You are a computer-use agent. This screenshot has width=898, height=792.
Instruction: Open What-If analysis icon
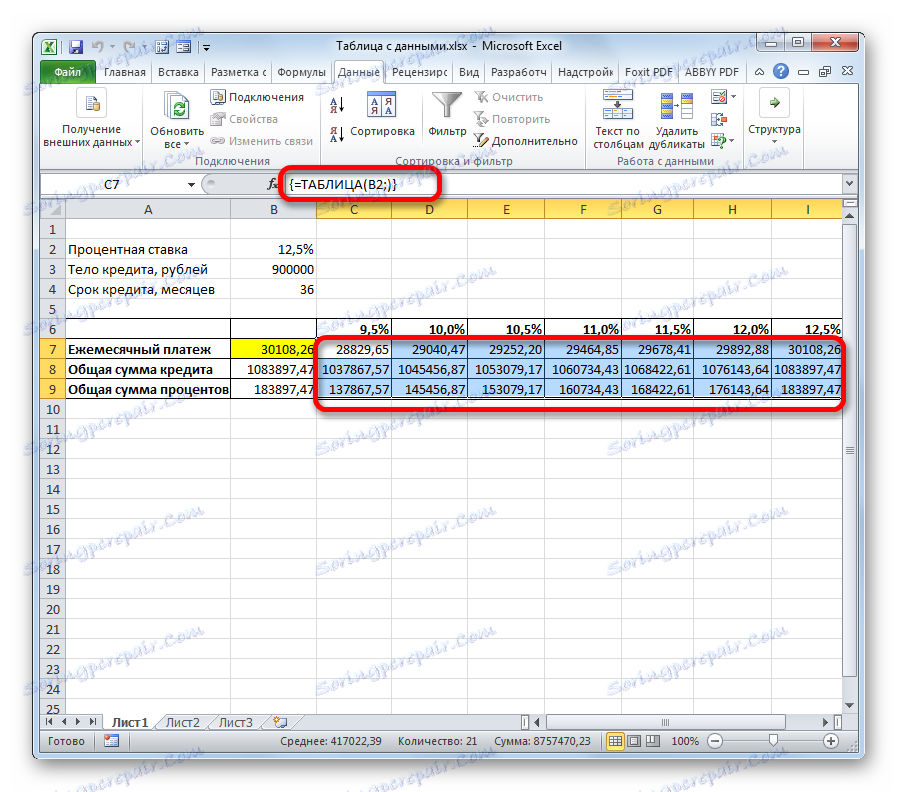click(x=718, y=140)
